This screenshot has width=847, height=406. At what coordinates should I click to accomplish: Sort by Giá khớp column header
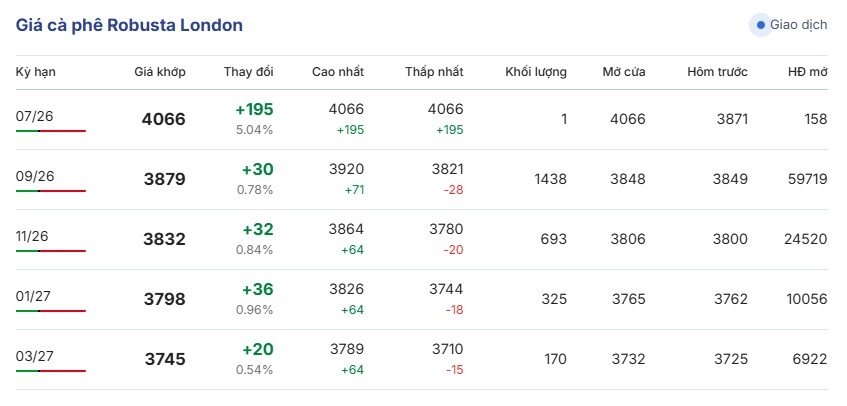160,72
